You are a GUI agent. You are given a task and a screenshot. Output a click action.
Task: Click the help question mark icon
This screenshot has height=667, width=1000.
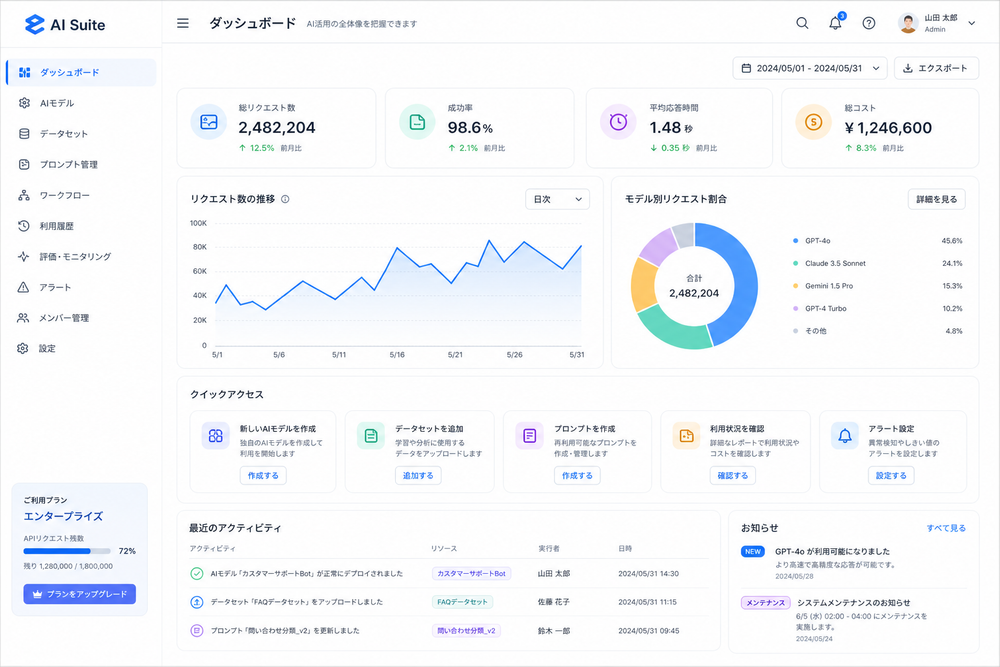coord(869,23)
